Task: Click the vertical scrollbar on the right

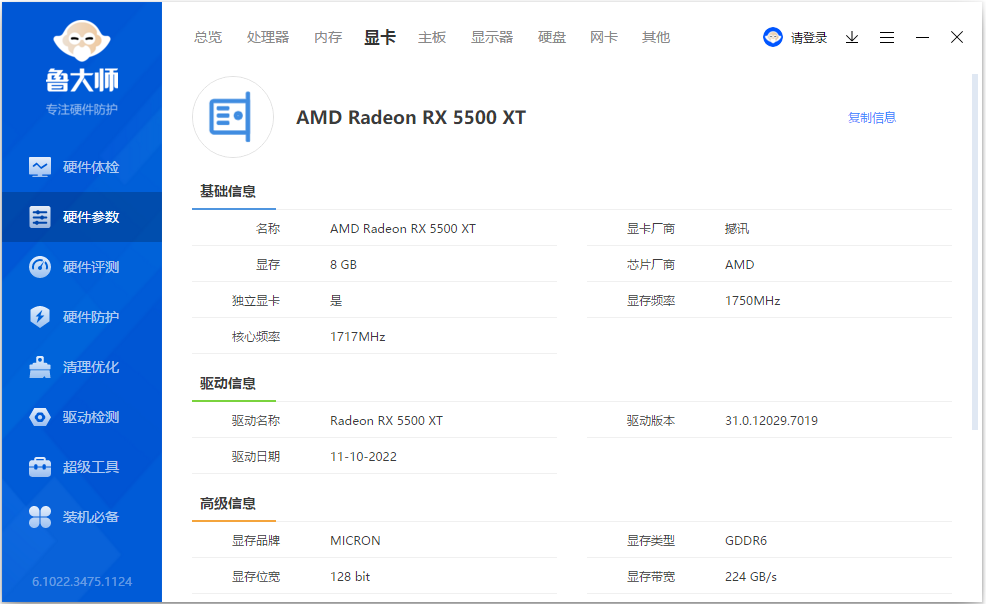Action: click(975, 252)
